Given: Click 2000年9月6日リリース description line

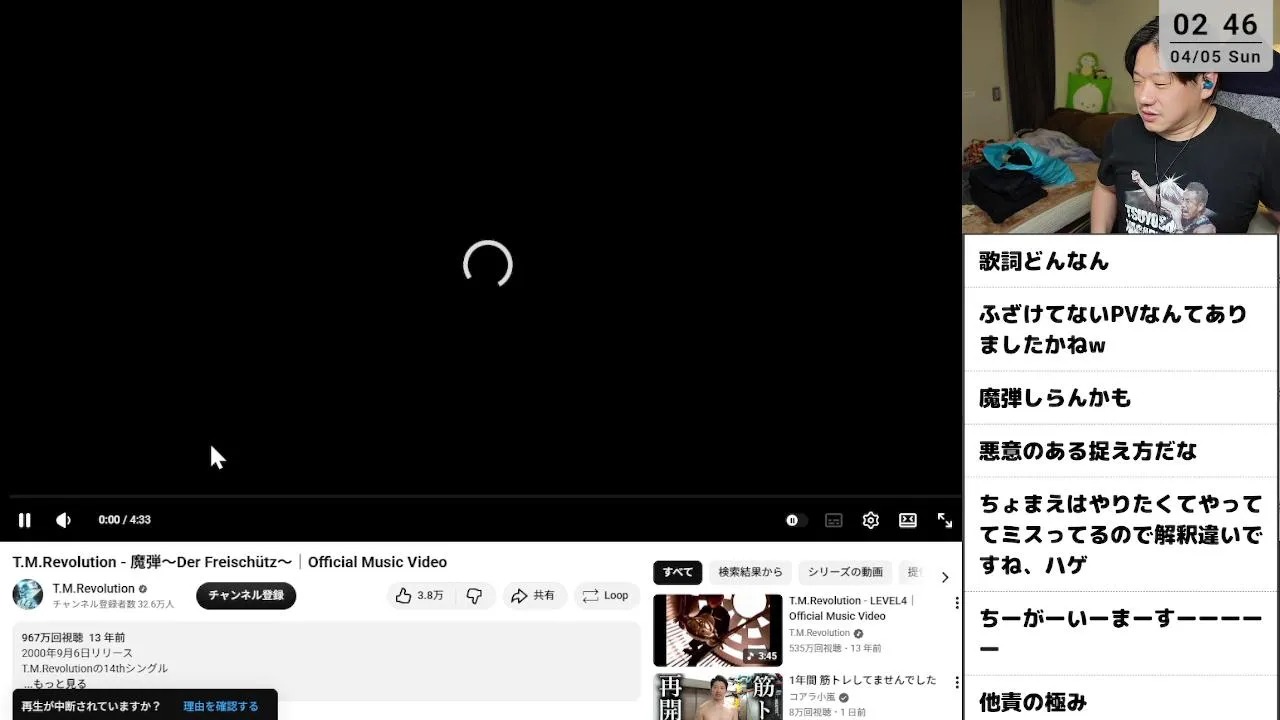Looking at the screenshot, I should (77, 653).
